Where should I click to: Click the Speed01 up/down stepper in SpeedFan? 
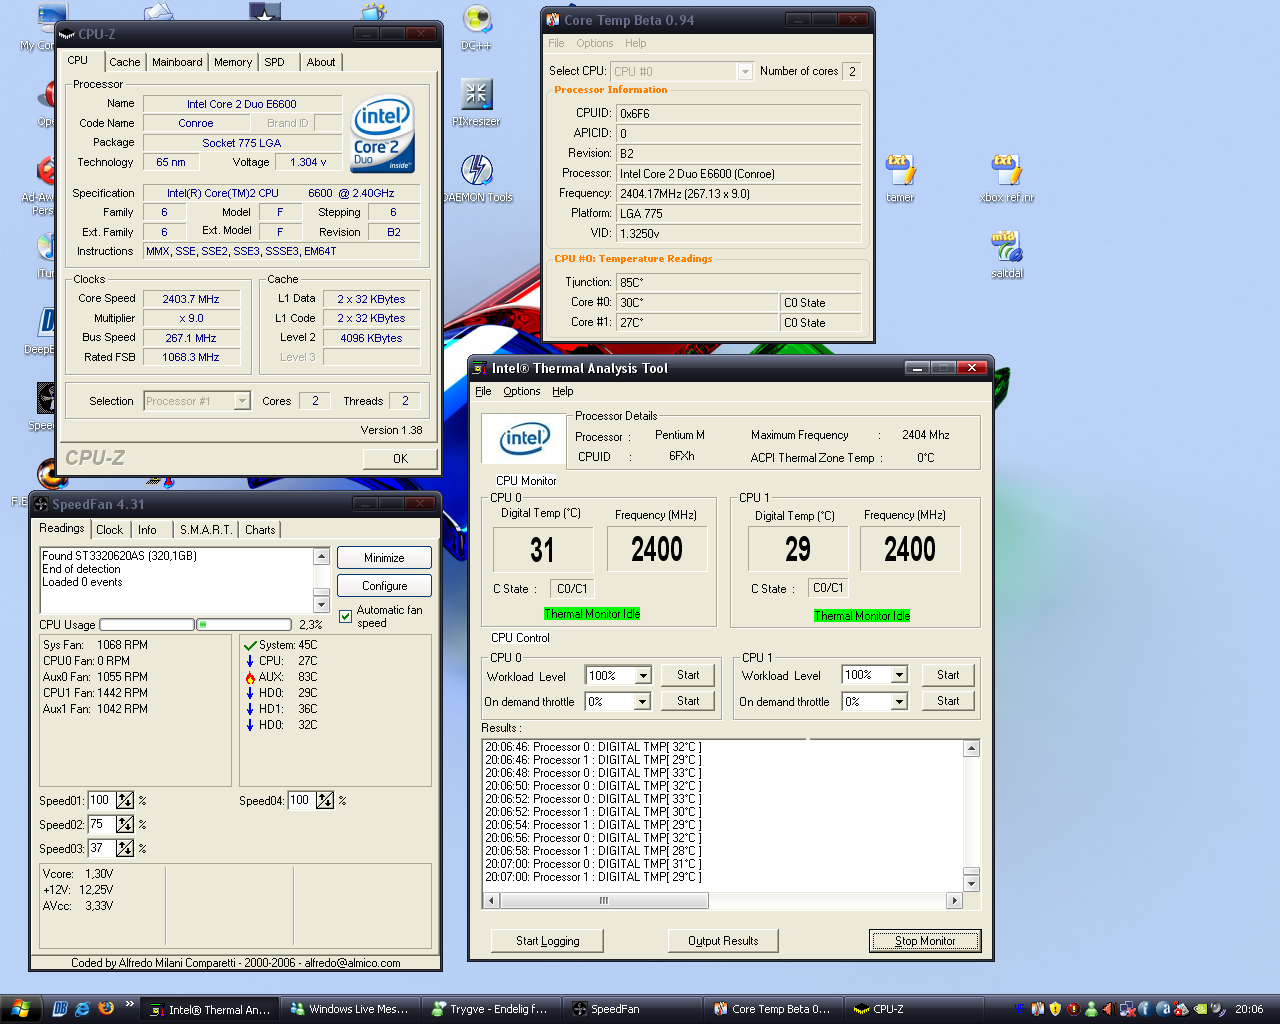(x=125, y=800)
